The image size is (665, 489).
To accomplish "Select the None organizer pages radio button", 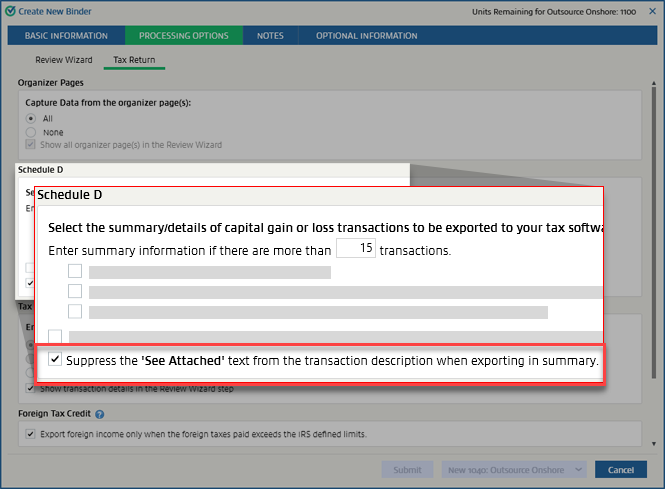I will point(31,132).
